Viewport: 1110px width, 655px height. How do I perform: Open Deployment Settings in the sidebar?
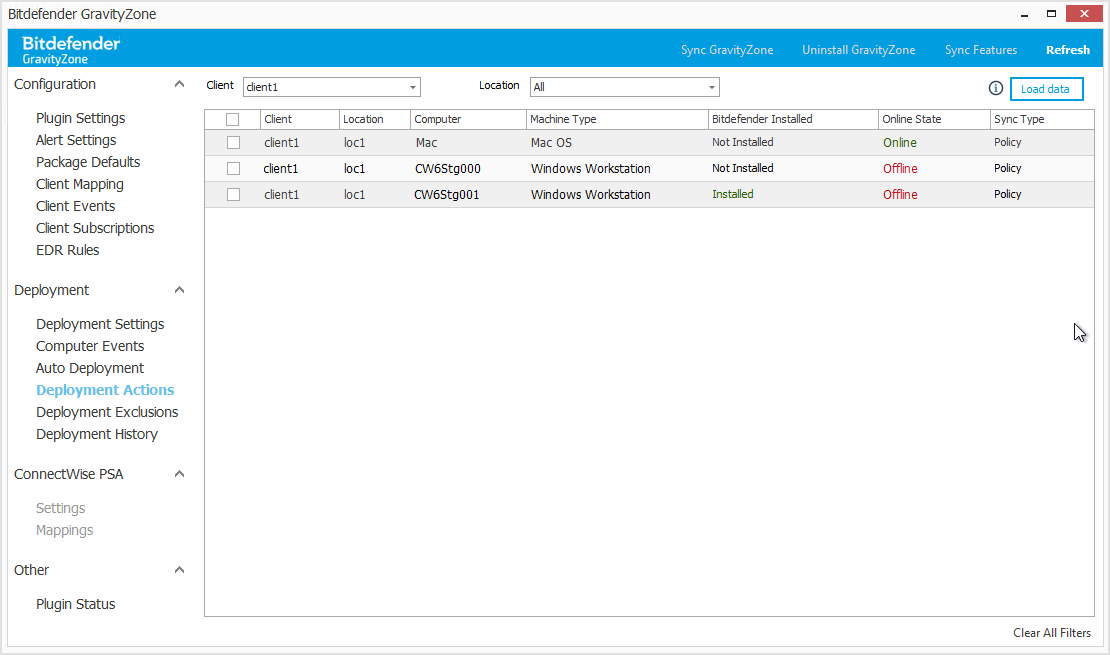point(100,323)
